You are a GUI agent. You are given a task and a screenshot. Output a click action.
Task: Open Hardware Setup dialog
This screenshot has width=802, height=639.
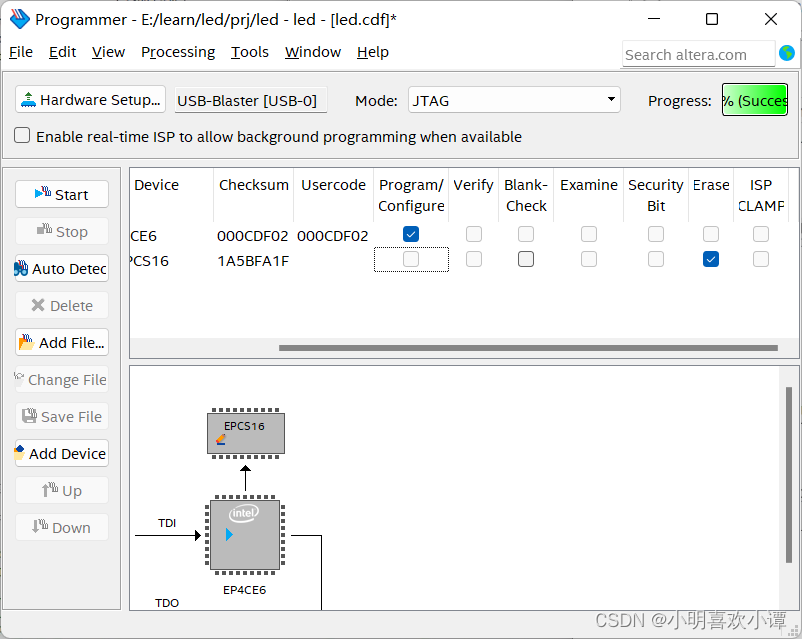coord(91,99)
